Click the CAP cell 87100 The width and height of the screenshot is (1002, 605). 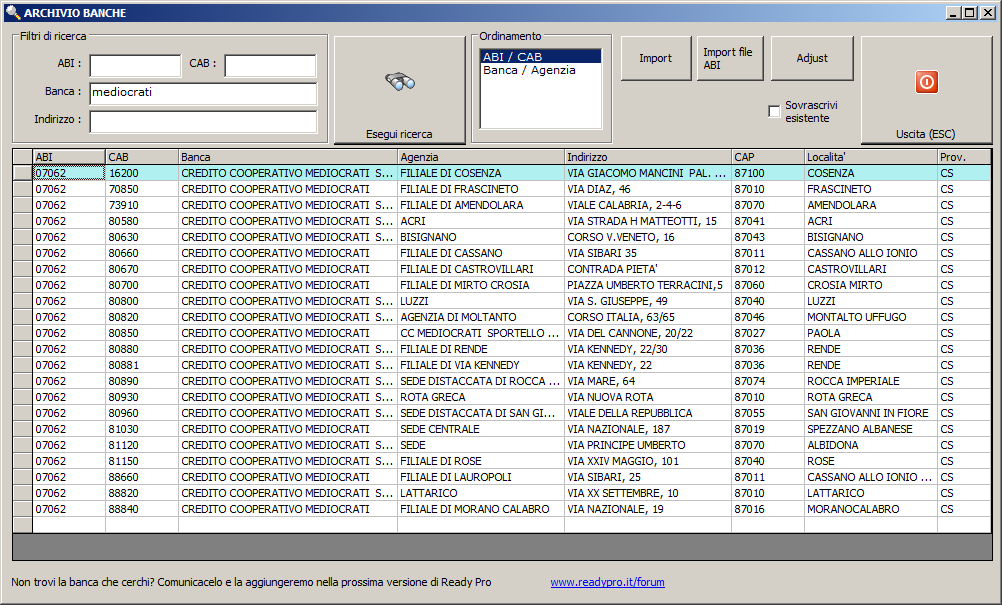767,173
